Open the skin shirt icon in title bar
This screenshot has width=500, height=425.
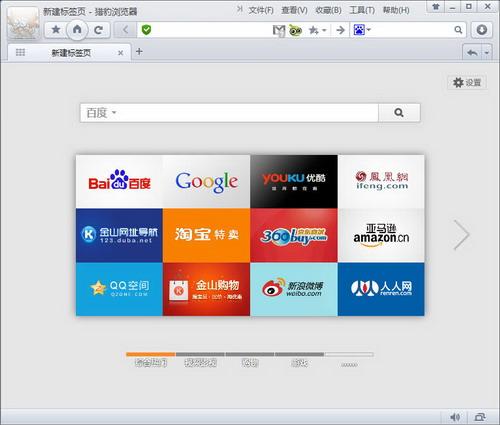435,7
